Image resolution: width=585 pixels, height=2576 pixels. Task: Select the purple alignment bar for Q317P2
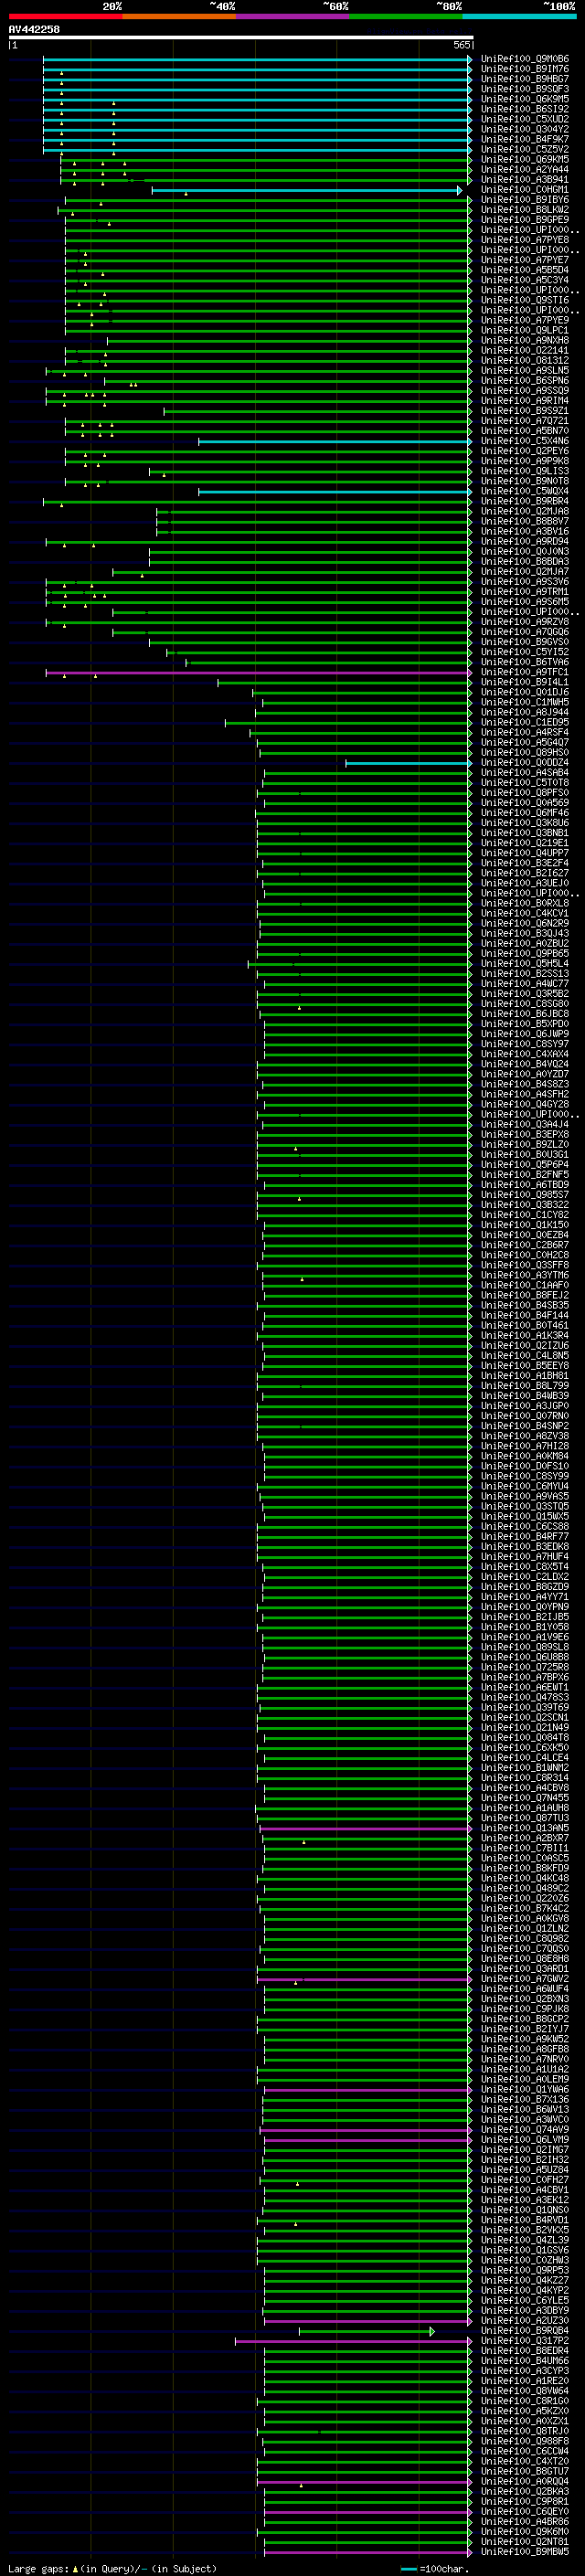click(354, 2342)
